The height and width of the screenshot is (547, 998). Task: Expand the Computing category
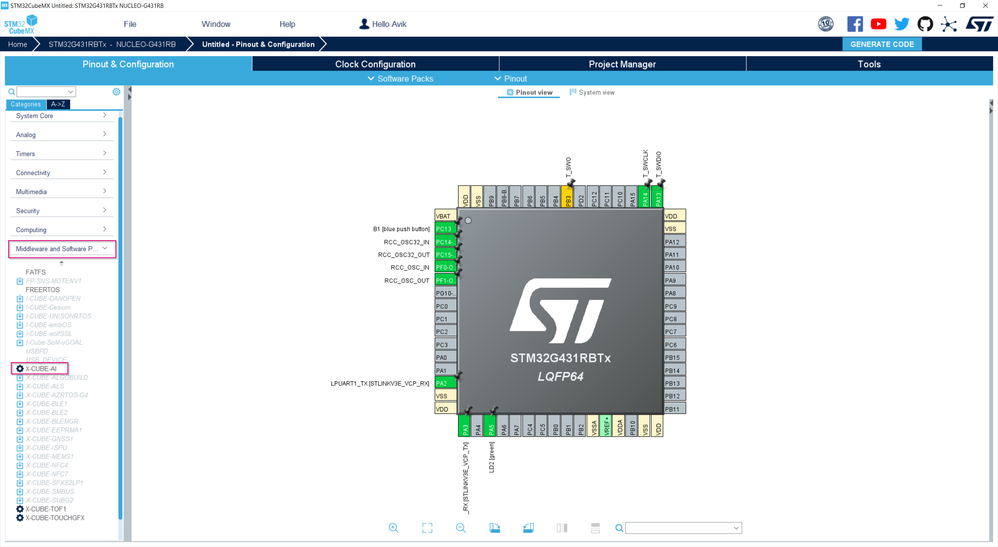[60, 230]
